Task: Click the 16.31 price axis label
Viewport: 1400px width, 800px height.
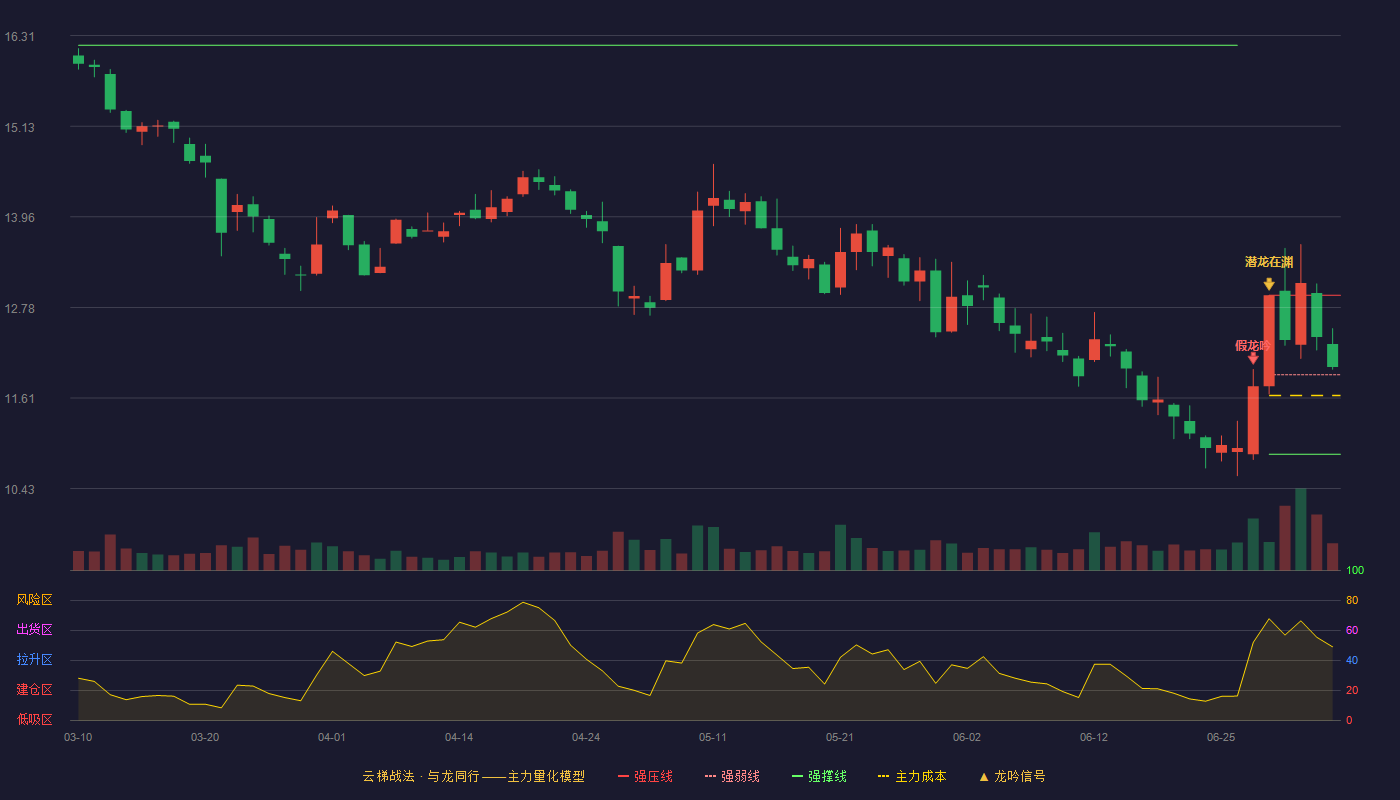Action: (x=19, y=37)
